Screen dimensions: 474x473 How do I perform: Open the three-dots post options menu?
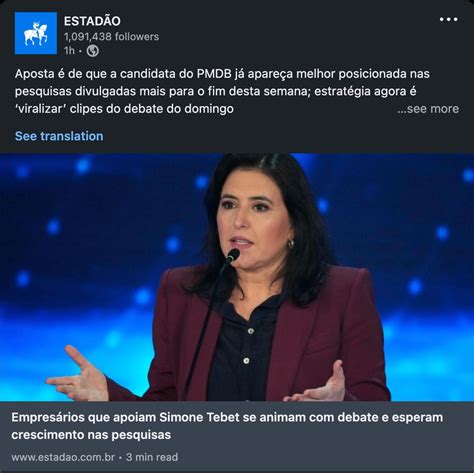(x=448, y=19)
